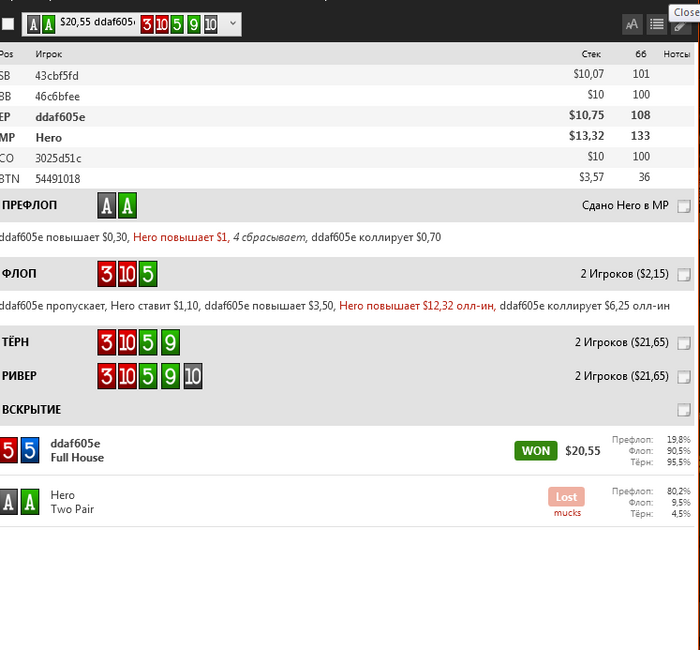The image size is (700, 650).
Task: Select player ddaf605e in the EP row
Action: (60, 117)
